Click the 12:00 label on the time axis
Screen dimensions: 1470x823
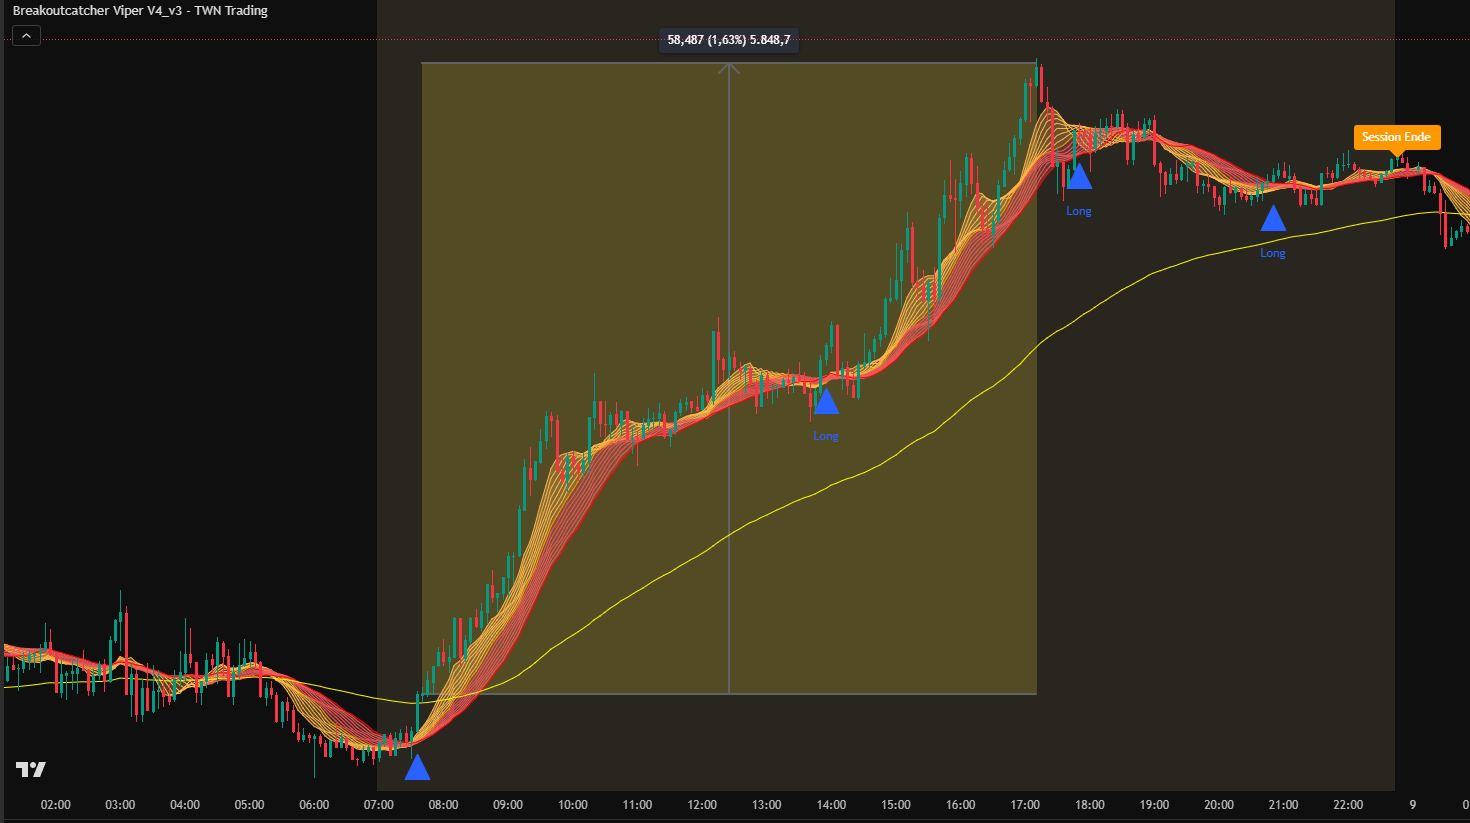tap(702, 805)
